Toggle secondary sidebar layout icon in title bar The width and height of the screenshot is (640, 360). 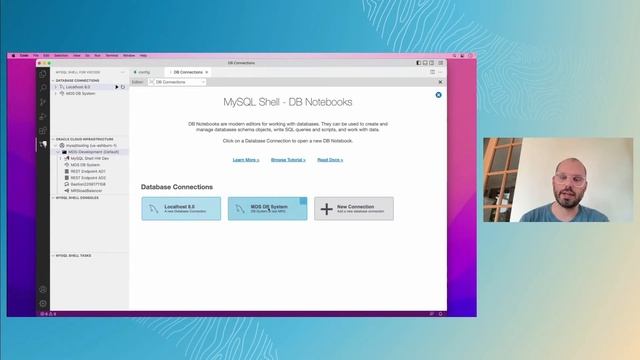431,63
